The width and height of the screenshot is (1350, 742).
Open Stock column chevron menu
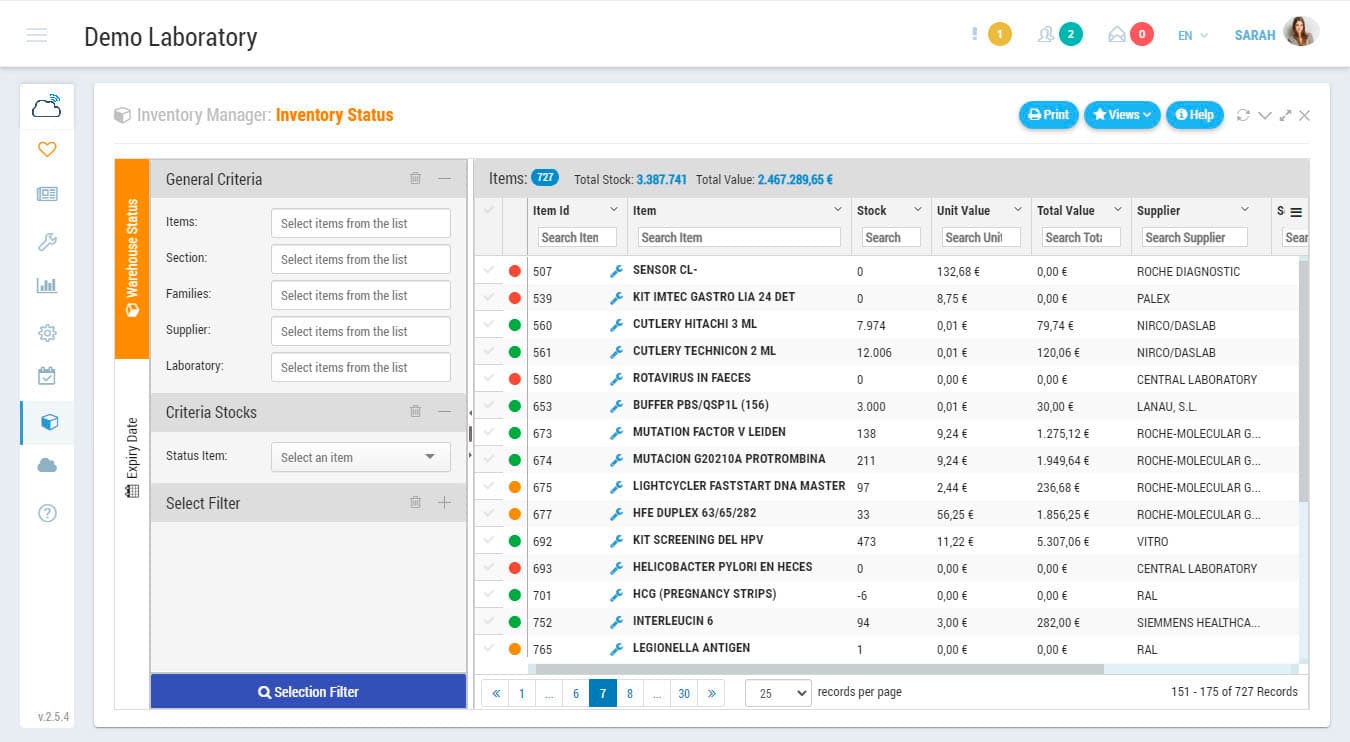(917, 210)
